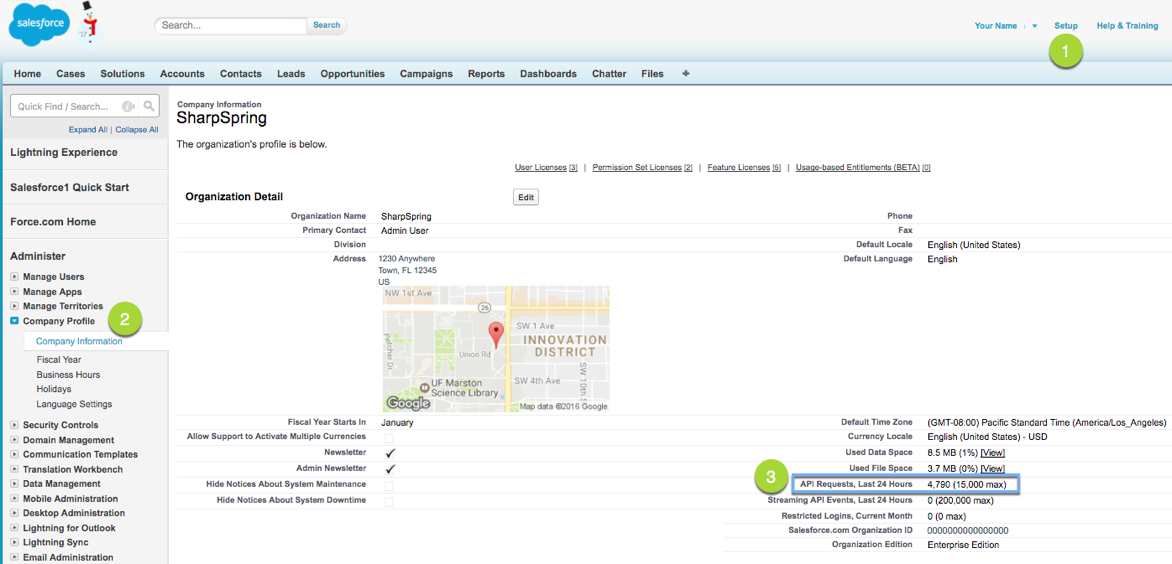Click the Salesforce cloud logo
The height and width of the screenshot is (564, 1172).
39,26
